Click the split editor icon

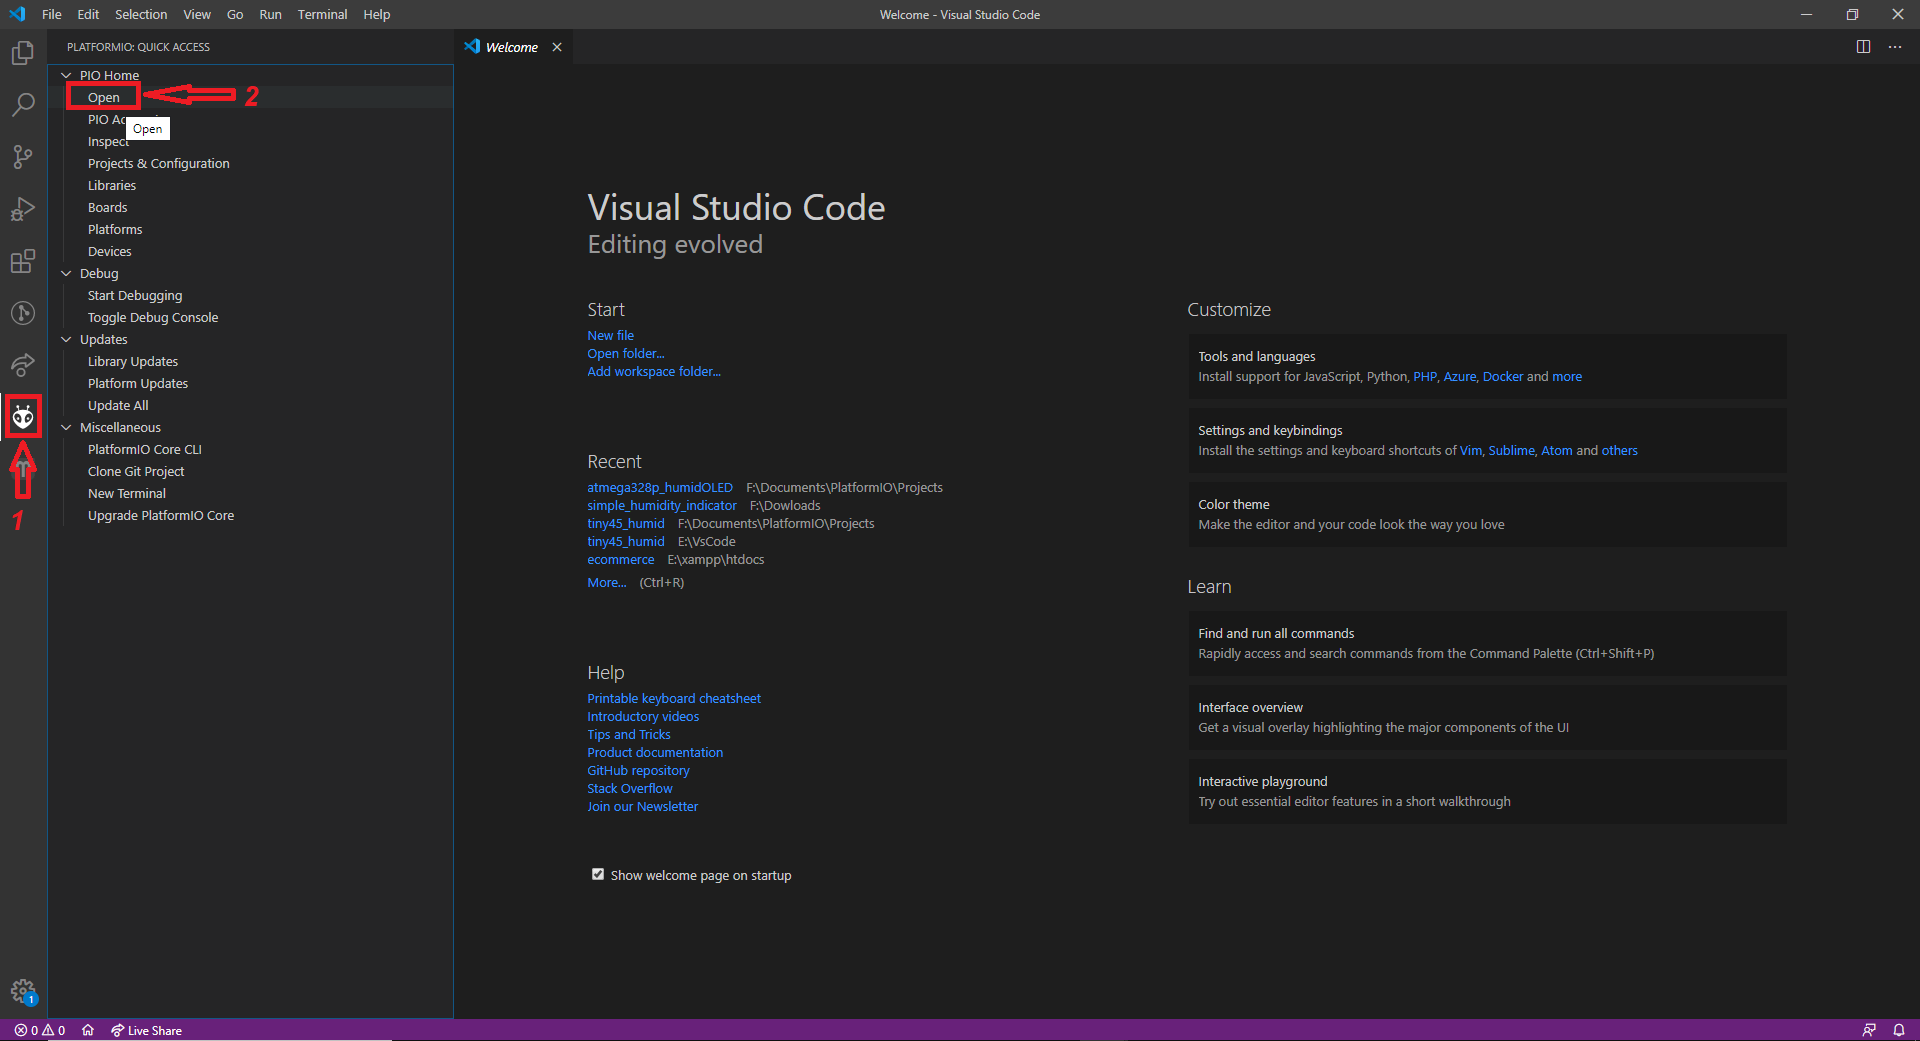coord(1863,47)
